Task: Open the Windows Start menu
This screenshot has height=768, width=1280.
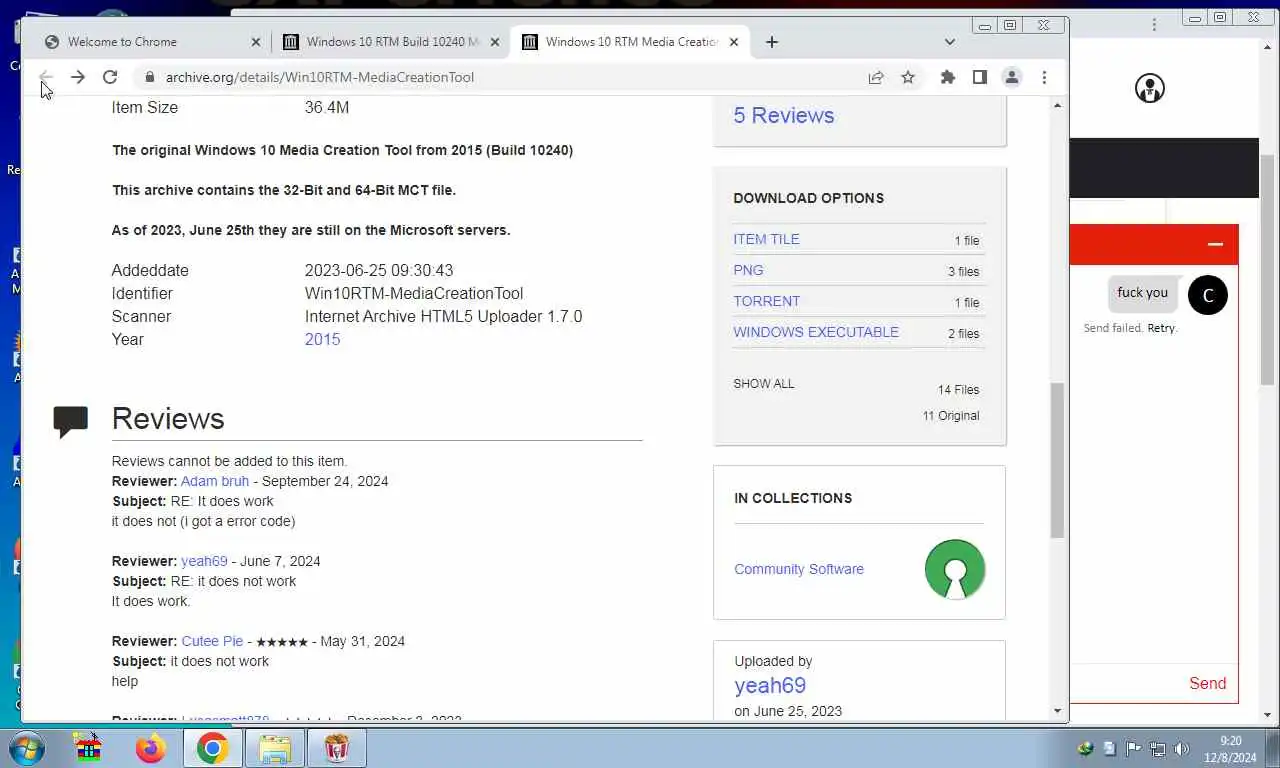Action: coord(26,748)
